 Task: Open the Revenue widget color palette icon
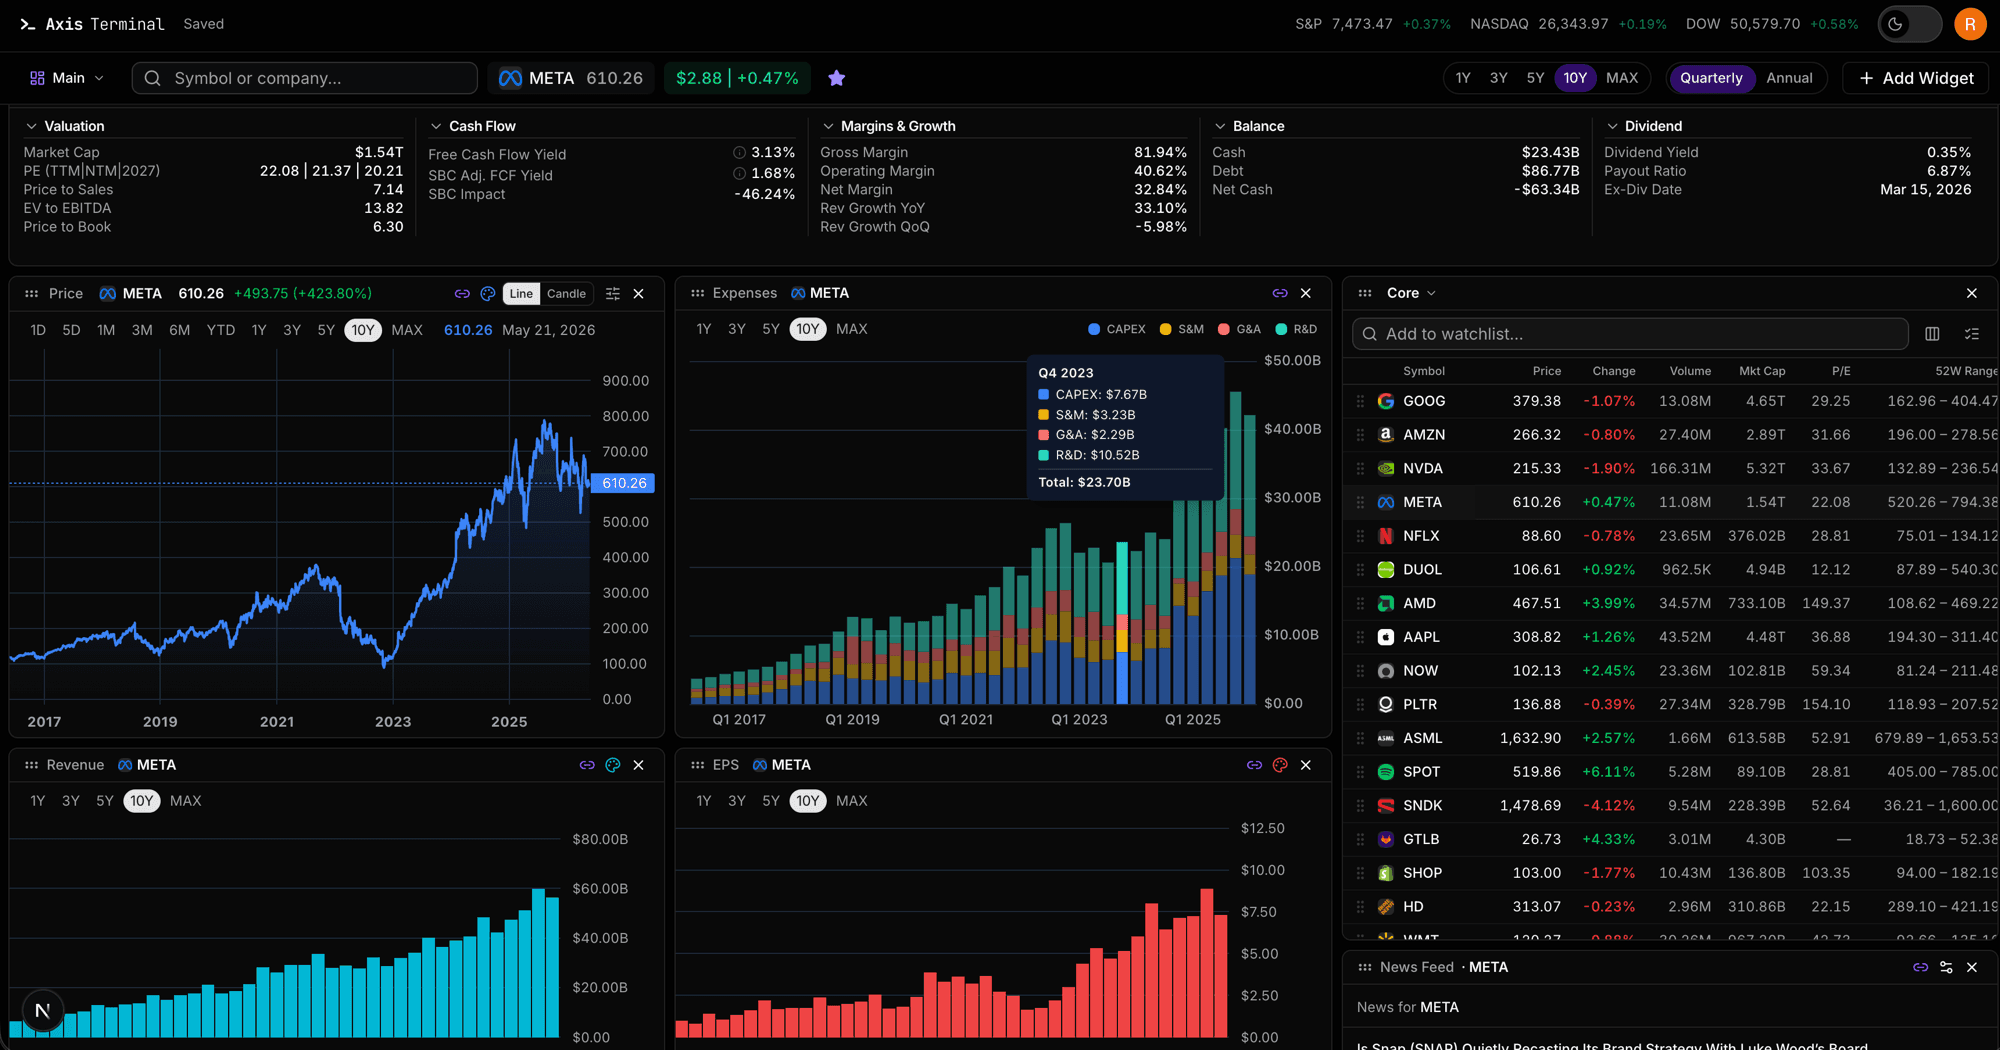coord(613,765)
